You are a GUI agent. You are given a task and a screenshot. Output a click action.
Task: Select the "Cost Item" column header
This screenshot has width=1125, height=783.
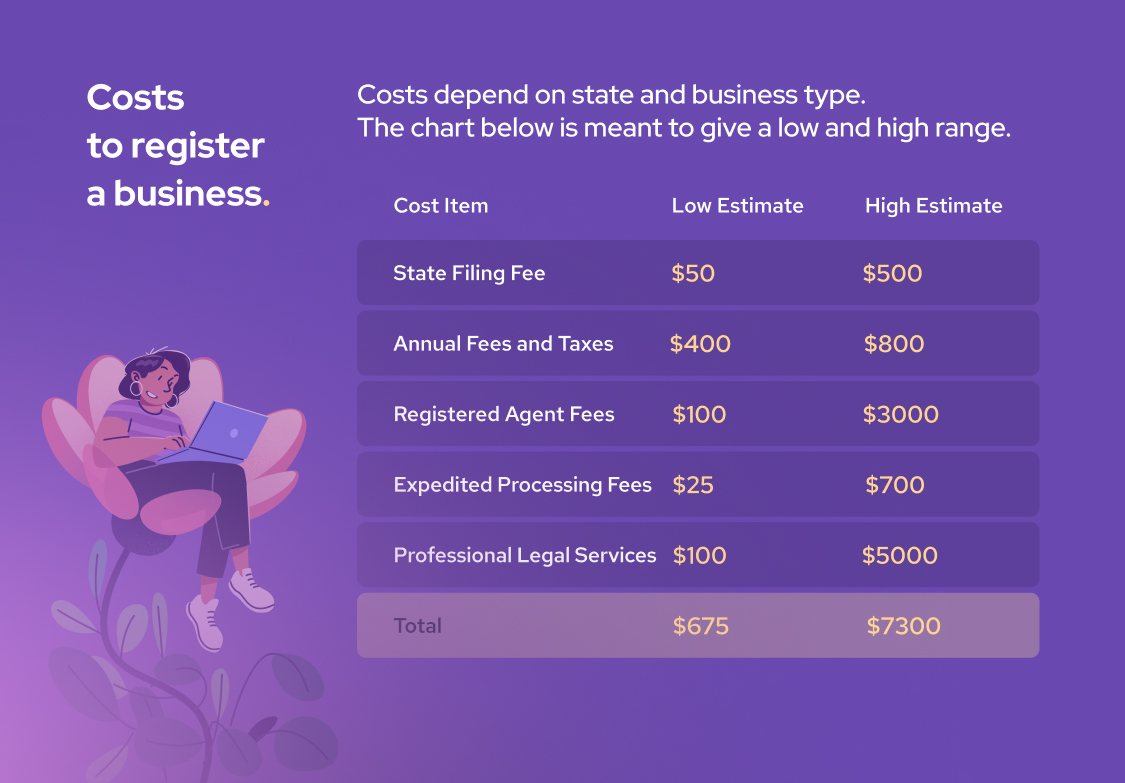click(x=441, y=206)
